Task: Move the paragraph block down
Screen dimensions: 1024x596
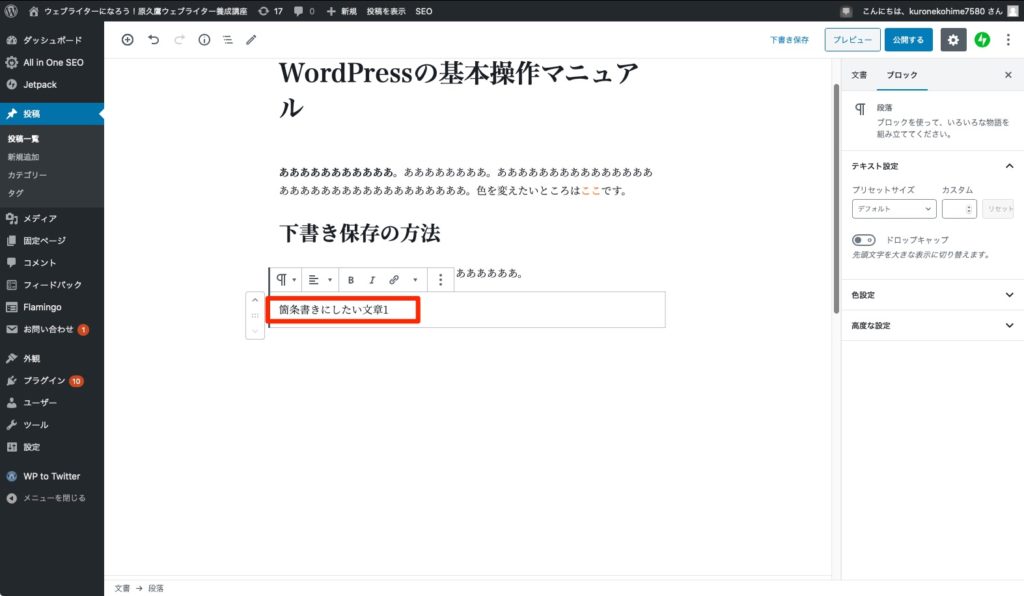Action: pyautogui.click(x=255, y=331)
